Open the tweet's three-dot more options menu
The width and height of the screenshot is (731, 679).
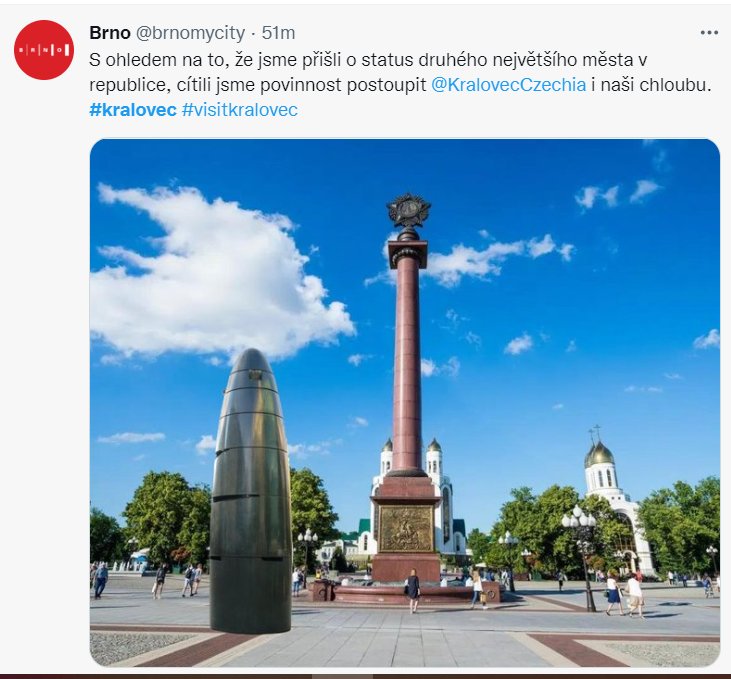click(709, 33)
